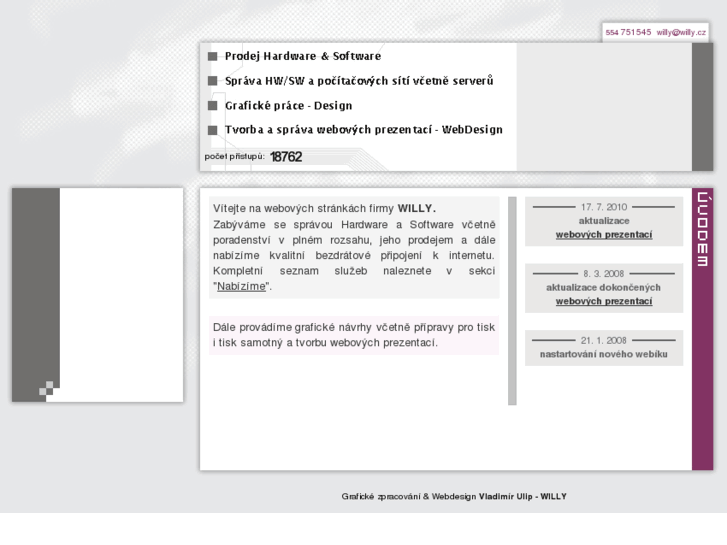Click the news date 8. 3. 2008
The width and height of the screenshot is (727, 545).
(604, 274)
